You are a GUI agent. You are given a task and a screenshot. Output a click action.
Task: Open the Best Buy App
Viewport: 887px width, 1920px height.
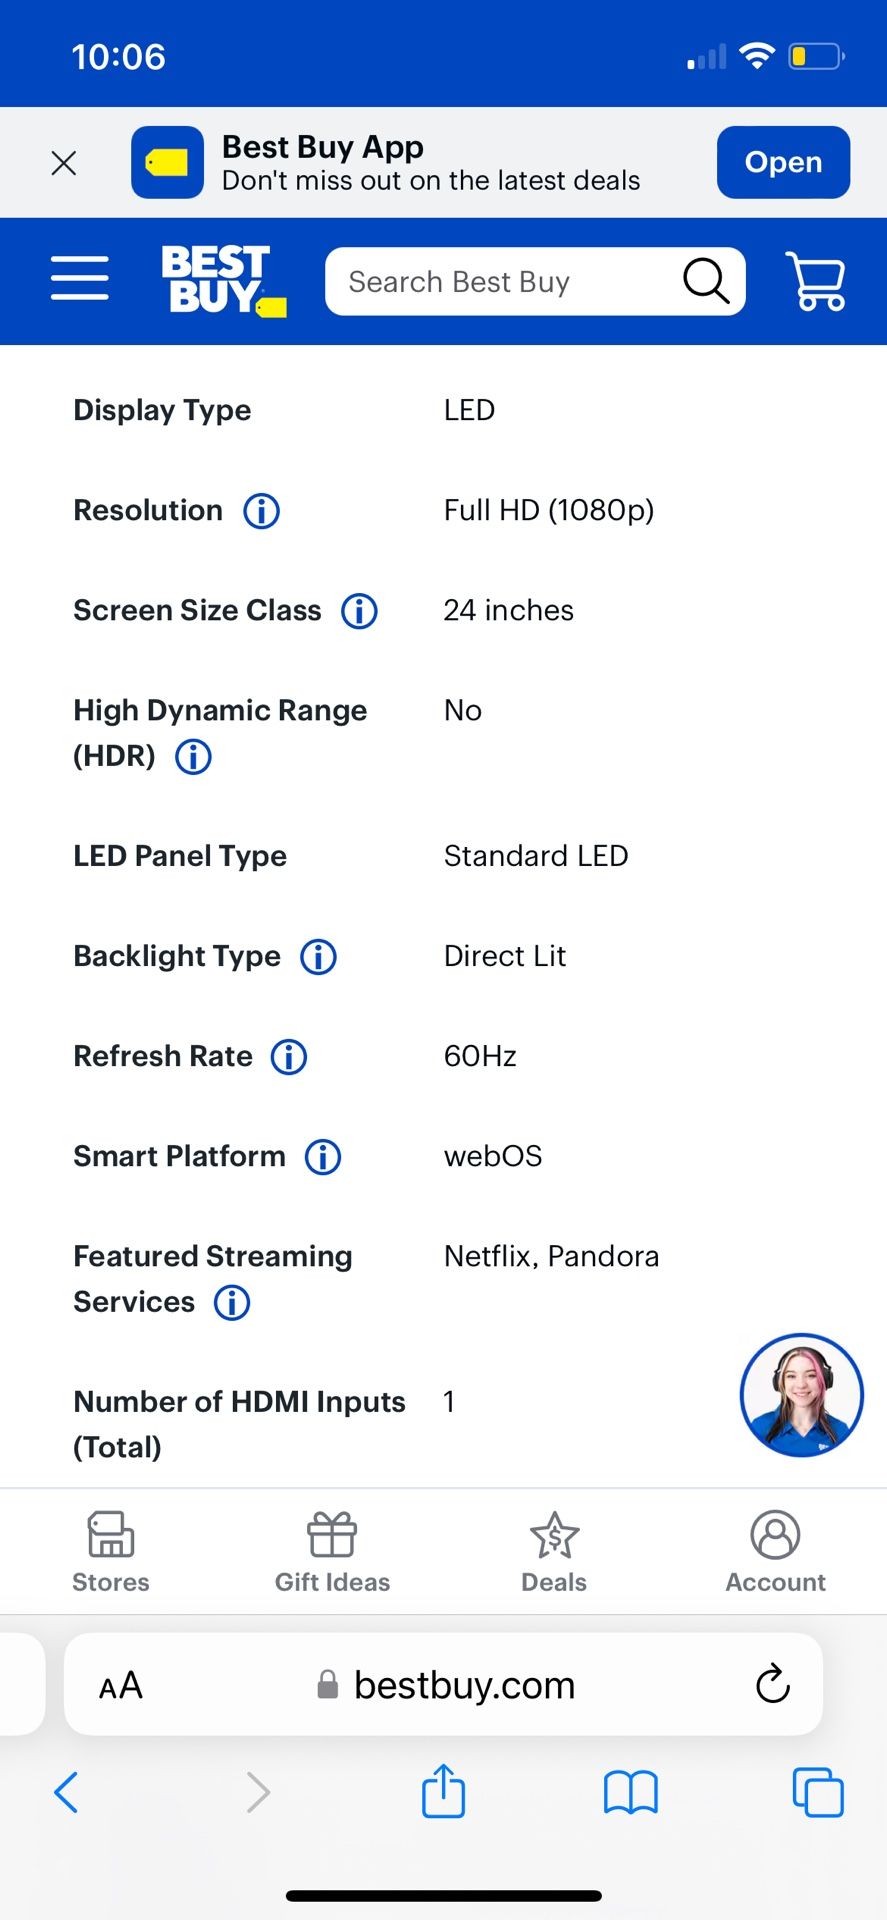[783, 162]
